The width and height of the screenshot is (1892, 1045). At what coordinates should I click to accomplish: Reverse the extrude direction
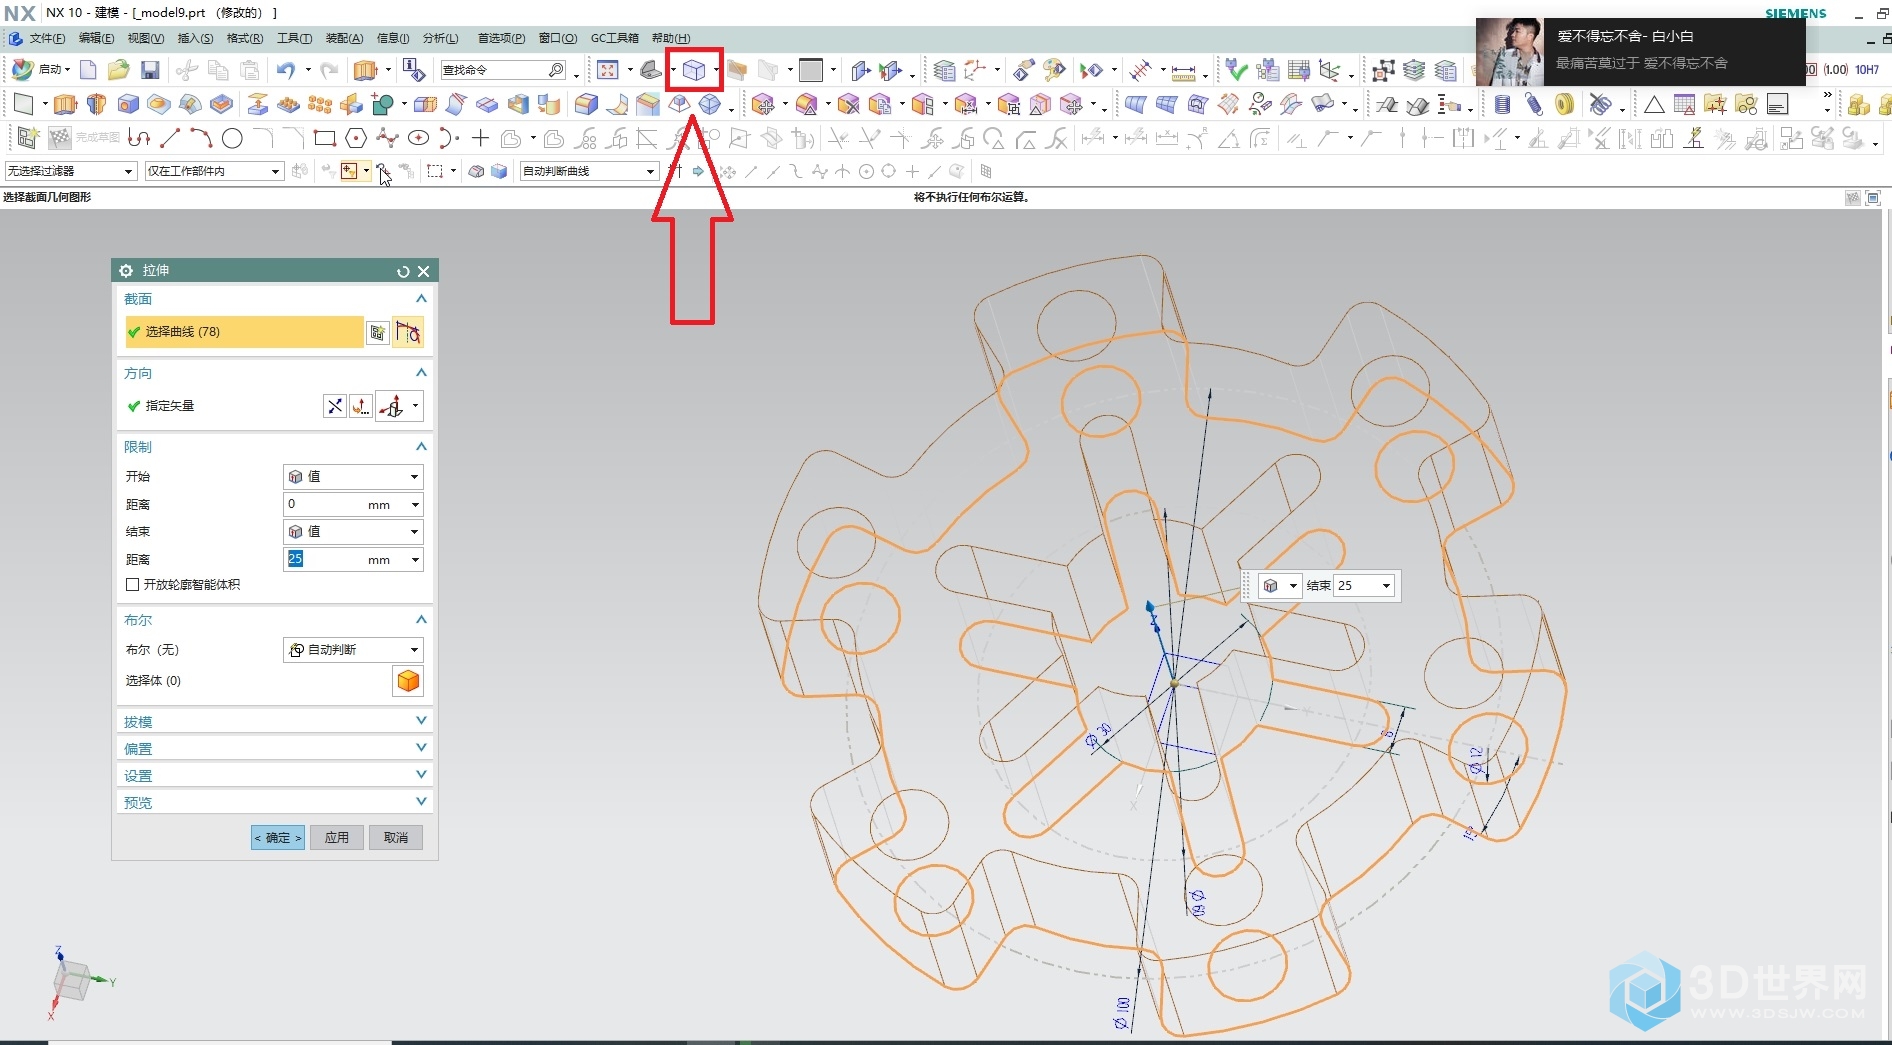tap(334, 406)
